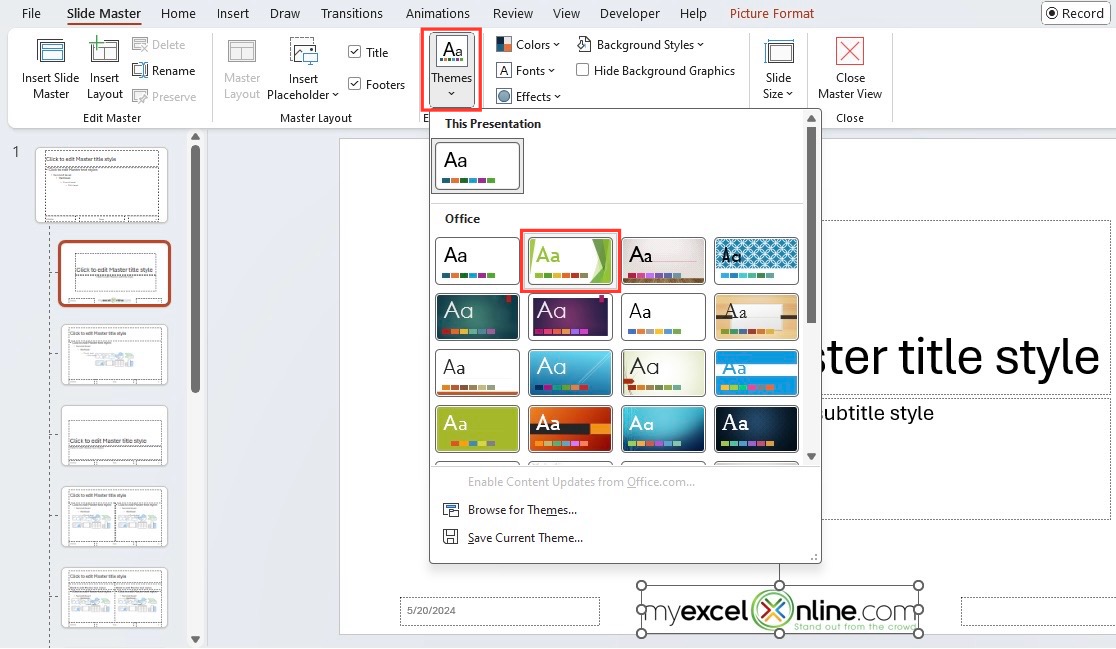
Task: Switch to the Draw tab
Action: [285, 14]
